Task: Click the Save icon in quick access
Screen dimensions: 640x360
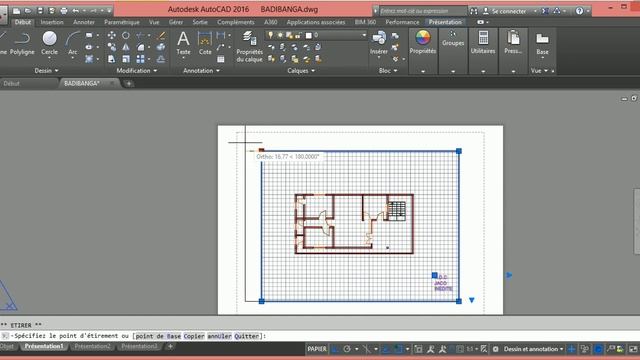Action: [40, 11]
